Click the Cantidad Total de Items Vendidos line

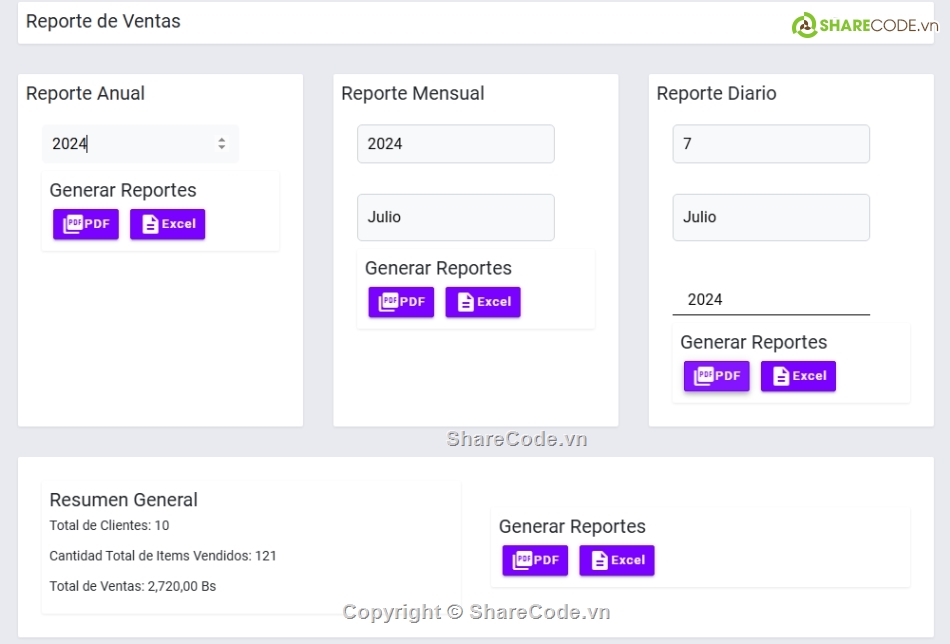click(163, 556)
